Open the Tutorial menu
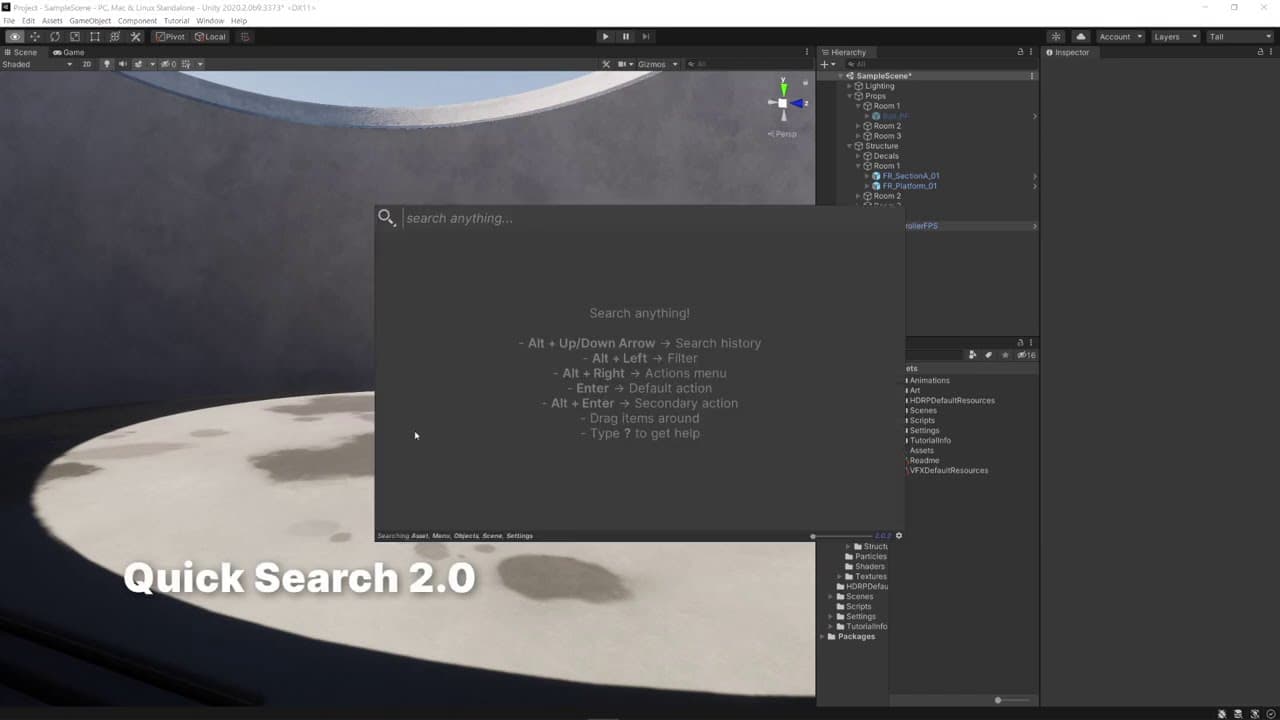 pyautogui.click(x=176, y=21)
